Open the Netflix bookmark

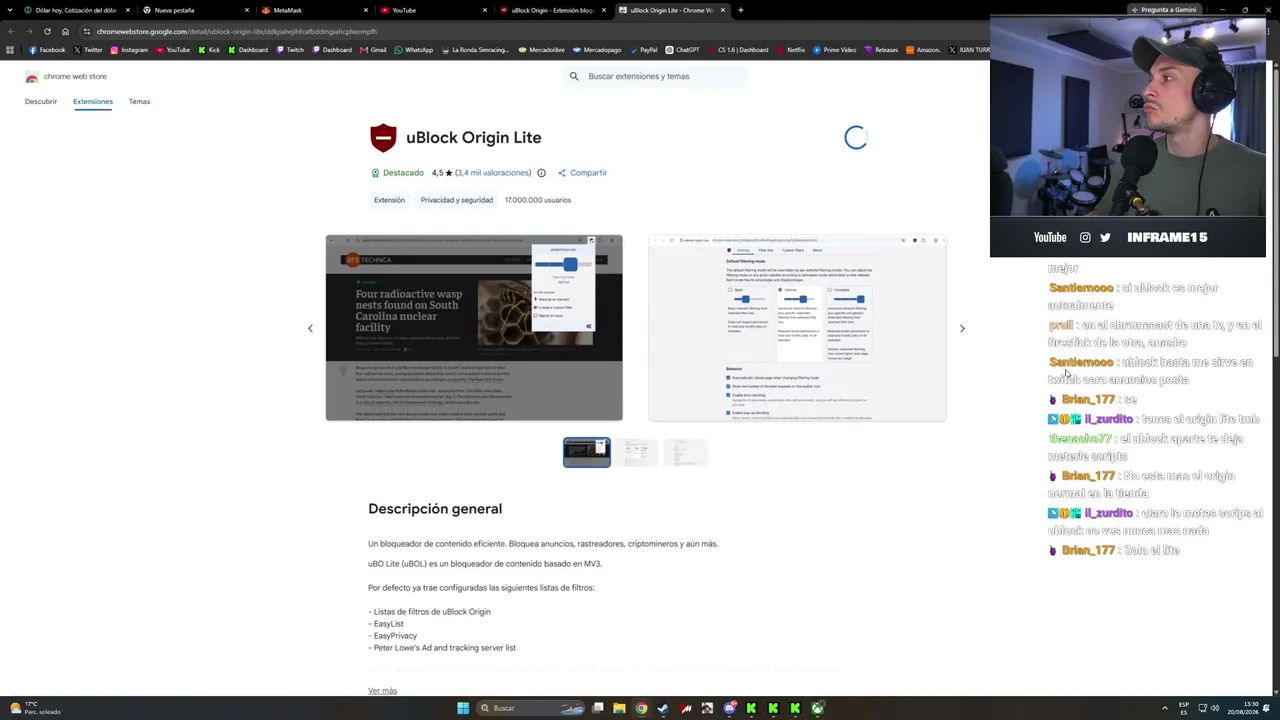(790, 50)
